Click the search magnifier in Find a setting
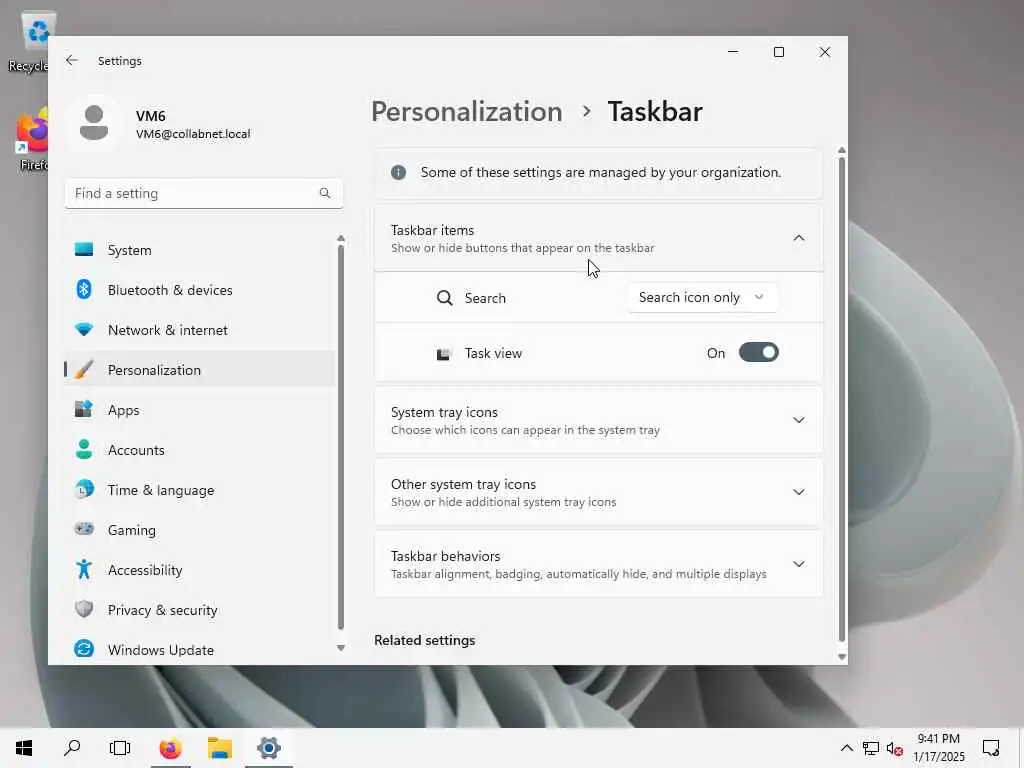 coord(325,193)
